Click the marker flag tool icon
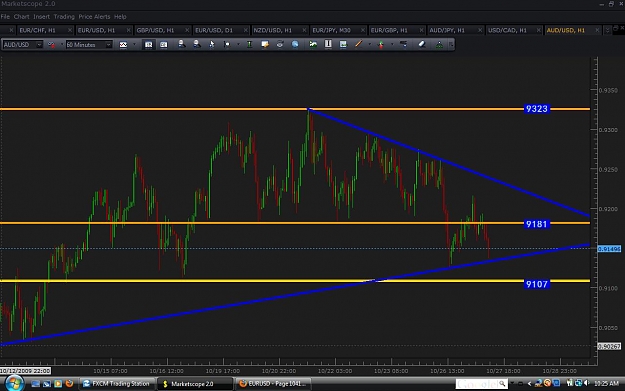This screenshot has width=625, height=391. pos(227,45)
